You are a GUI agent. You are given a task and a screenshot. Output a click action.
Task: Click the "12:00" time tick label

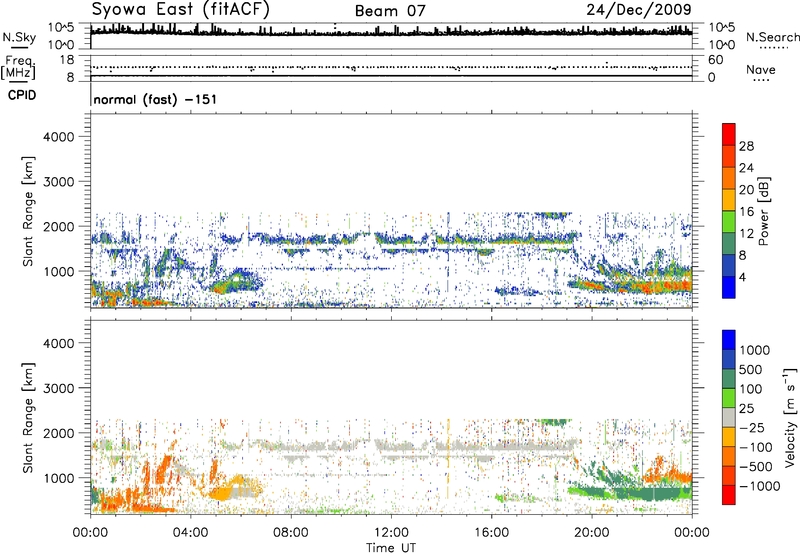tap(391, 533)
